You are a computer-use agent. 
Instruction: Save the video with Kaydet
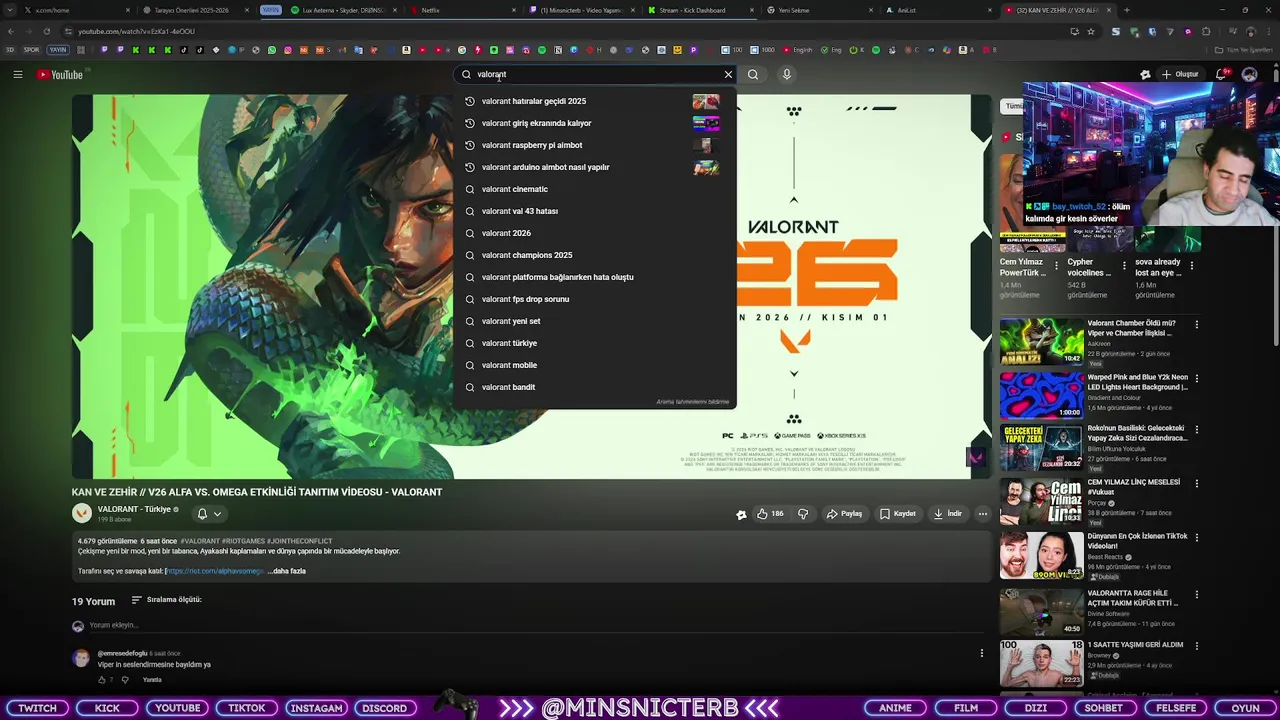pos(898,513)
